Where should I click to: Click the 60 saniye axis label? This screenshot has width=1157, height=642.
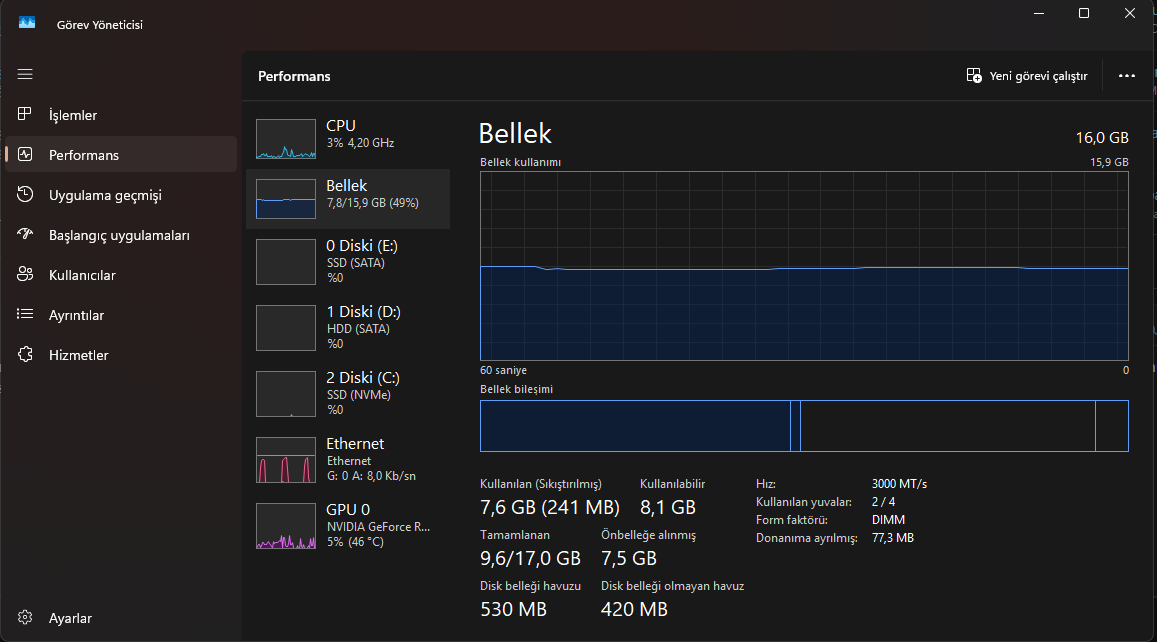503,370
